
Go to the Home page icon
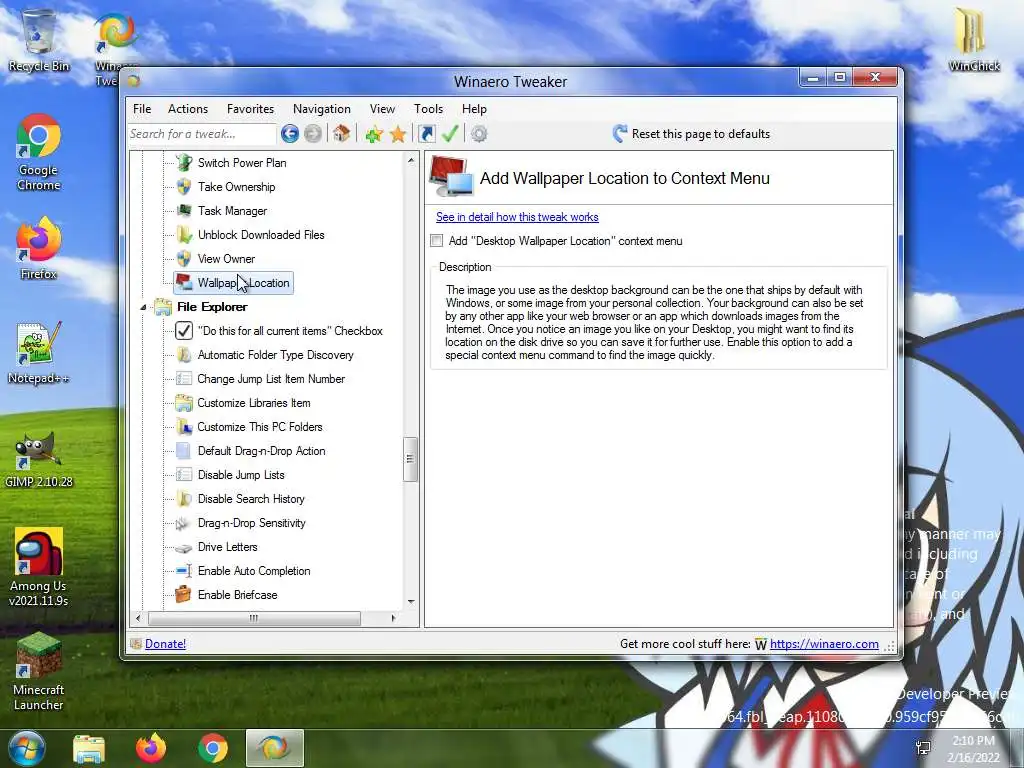pyautogui.click(x=341, y=134)
